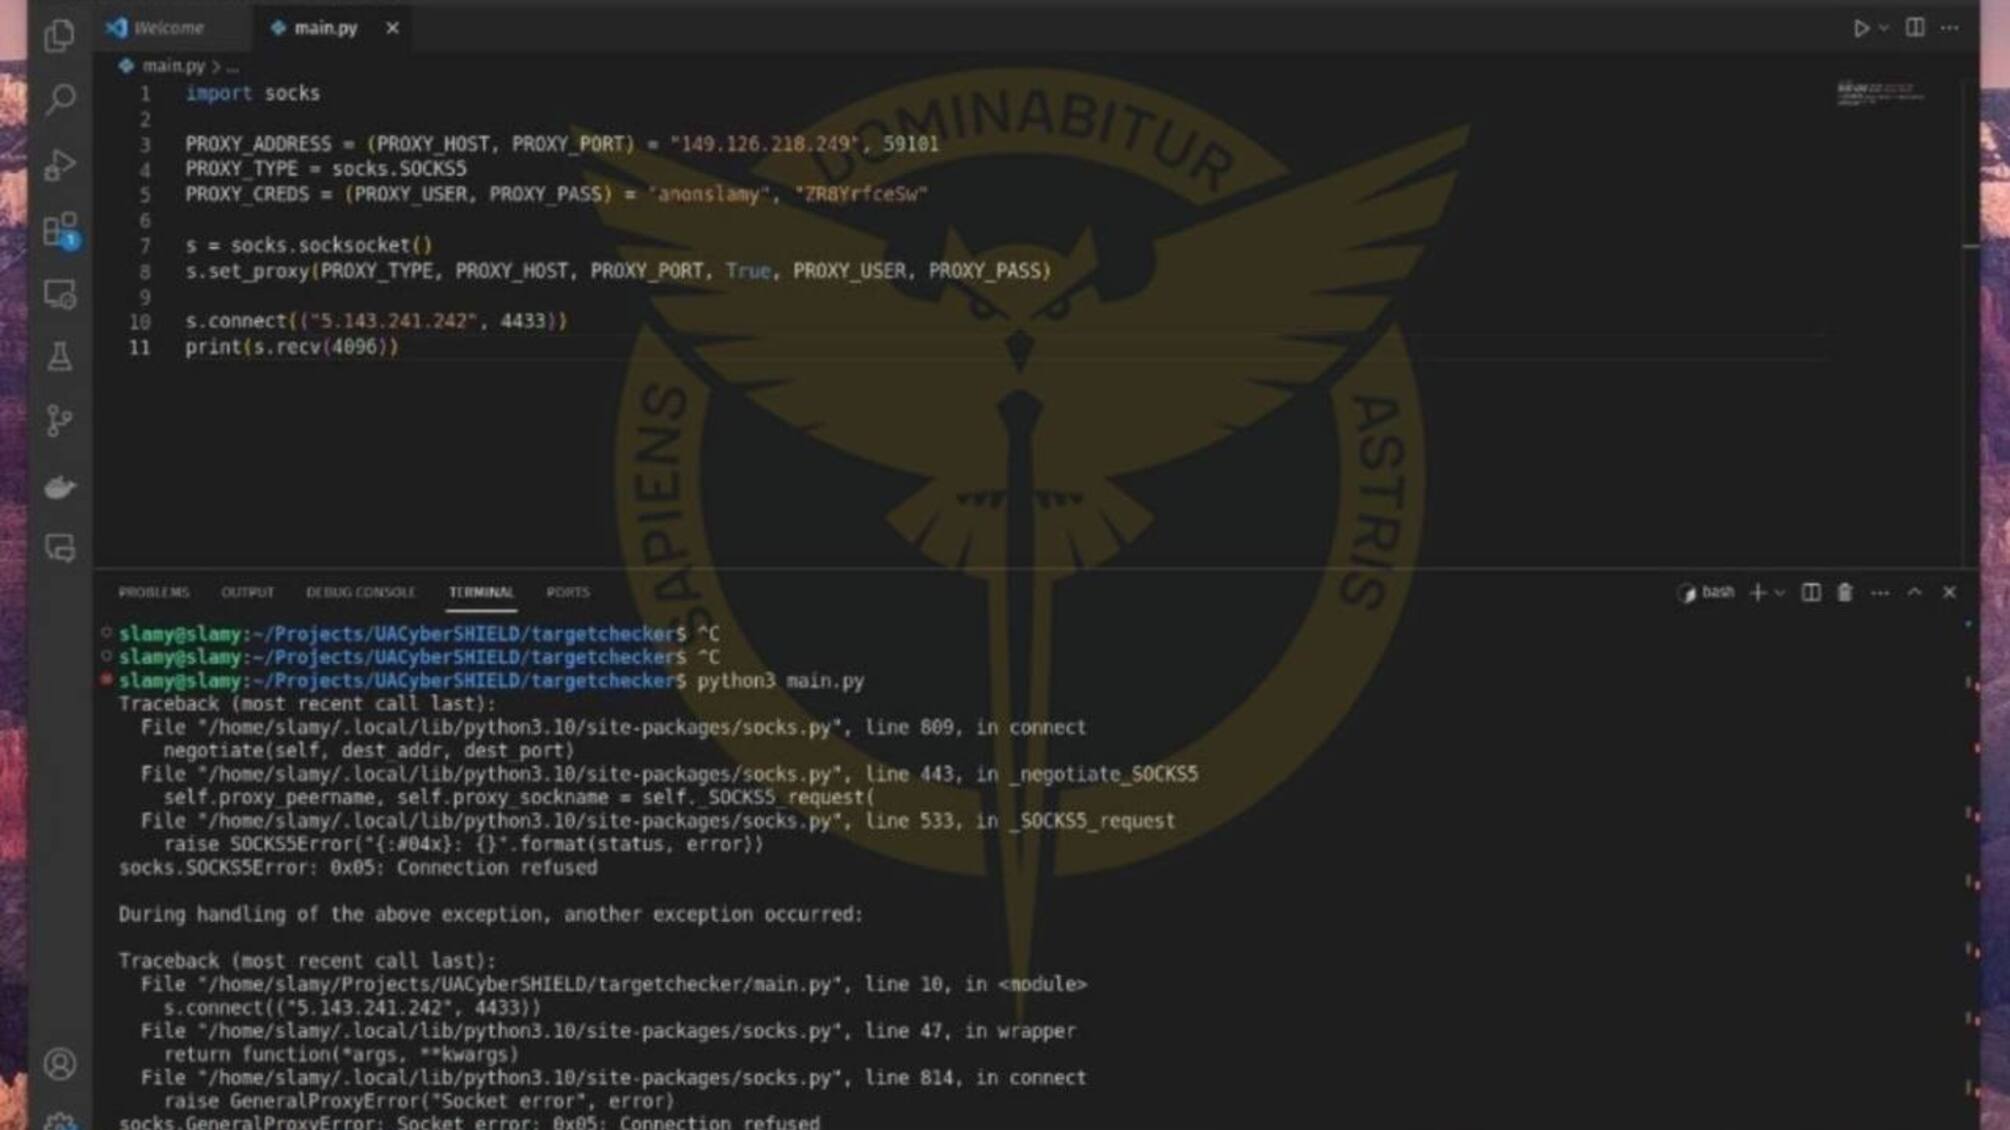The width and height of the screenshot is (2010, 1130).
Task: Expand the Run Python file dropdown arrow
Action: click(1884, 28)
